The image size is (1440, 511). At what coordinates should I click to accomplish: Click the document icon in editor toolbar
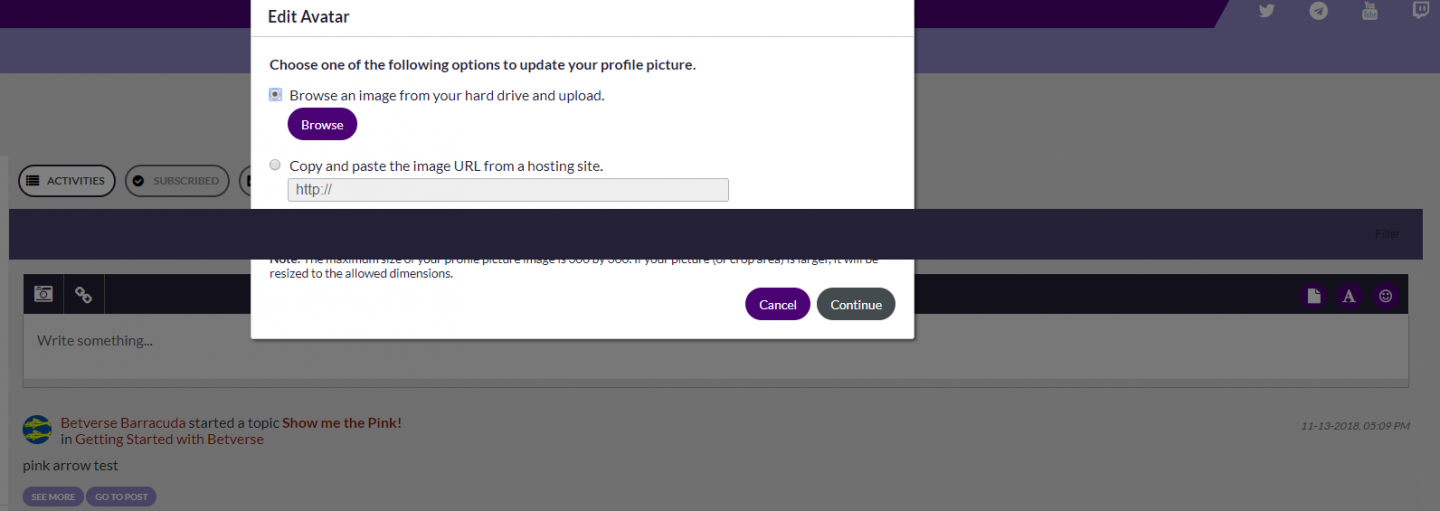[1314, 295]
